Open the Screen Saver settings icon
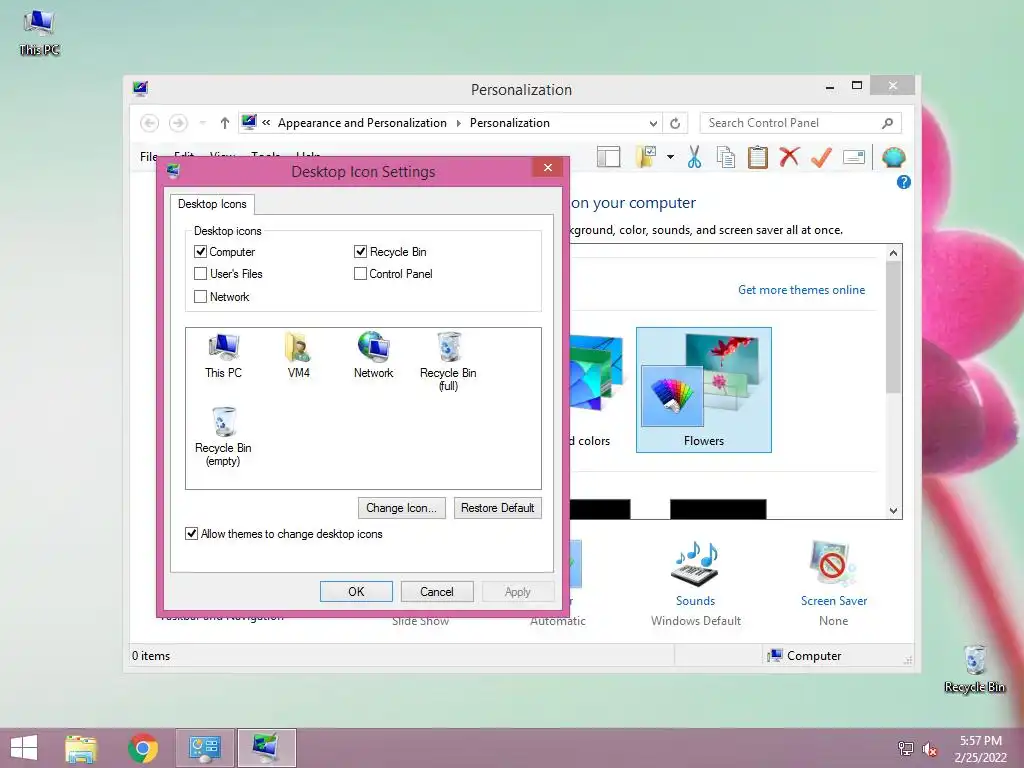 click(833, 564)
